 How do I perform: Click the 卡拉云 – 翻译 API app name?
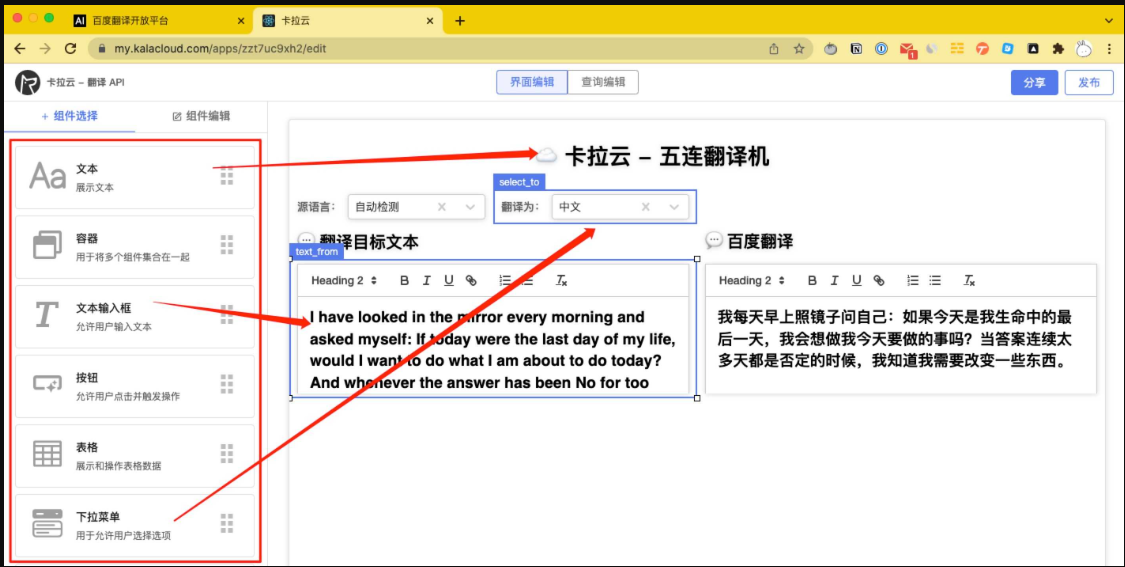85,83
